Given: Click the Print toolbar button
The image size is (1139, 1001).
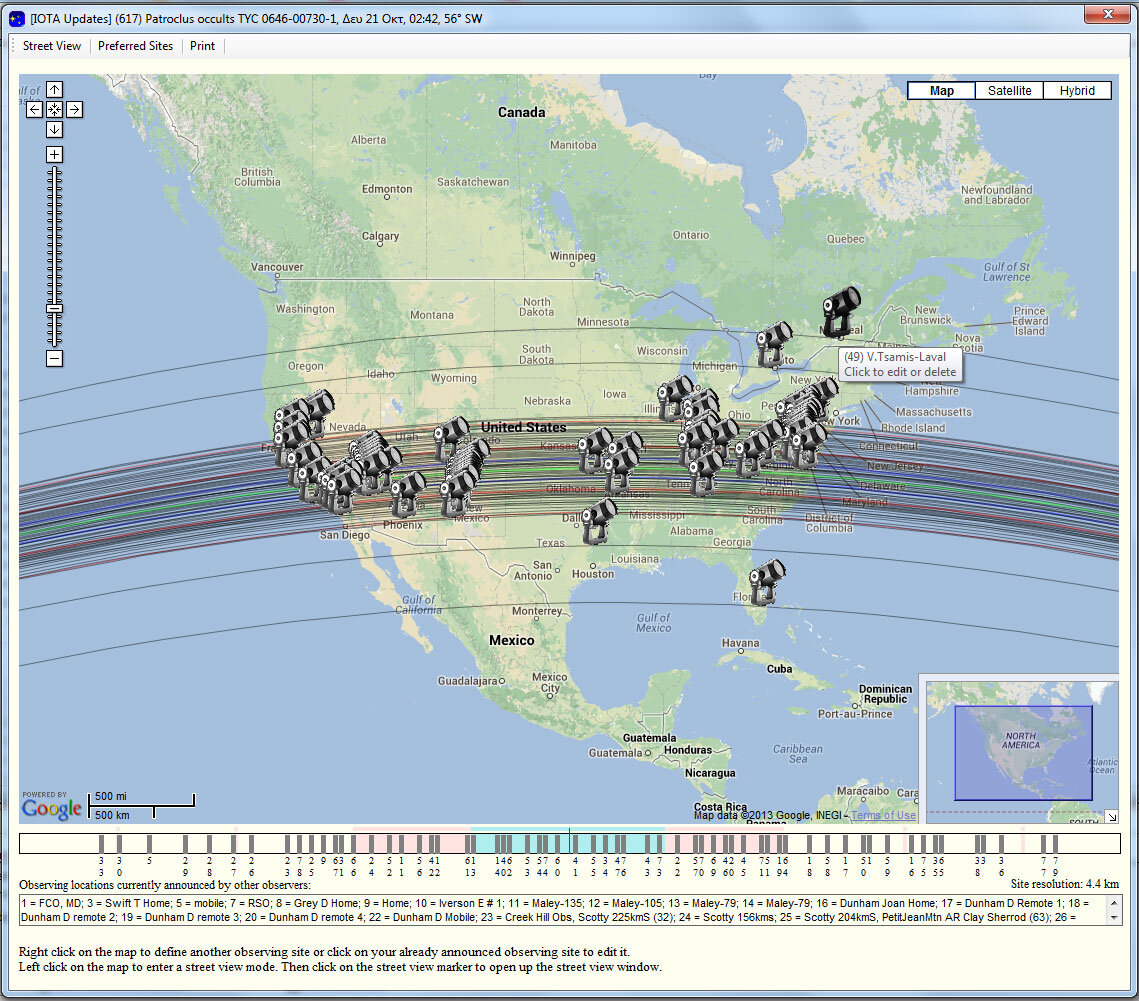Looking at the screenshot, I should (x=202, y=46).
